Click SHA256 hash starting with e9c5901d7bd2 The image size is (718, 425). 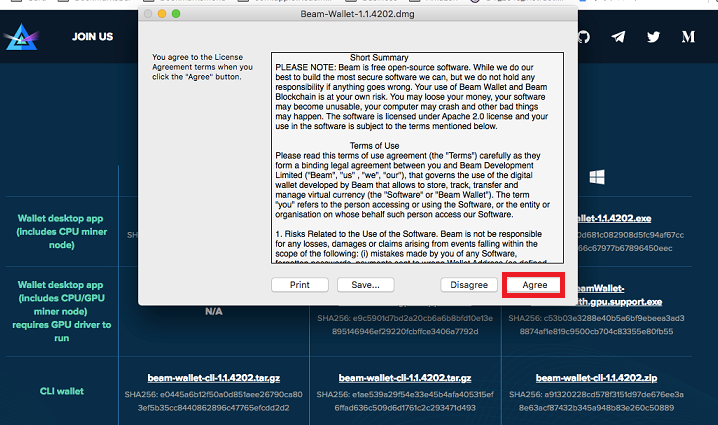(x=405, y=325)
